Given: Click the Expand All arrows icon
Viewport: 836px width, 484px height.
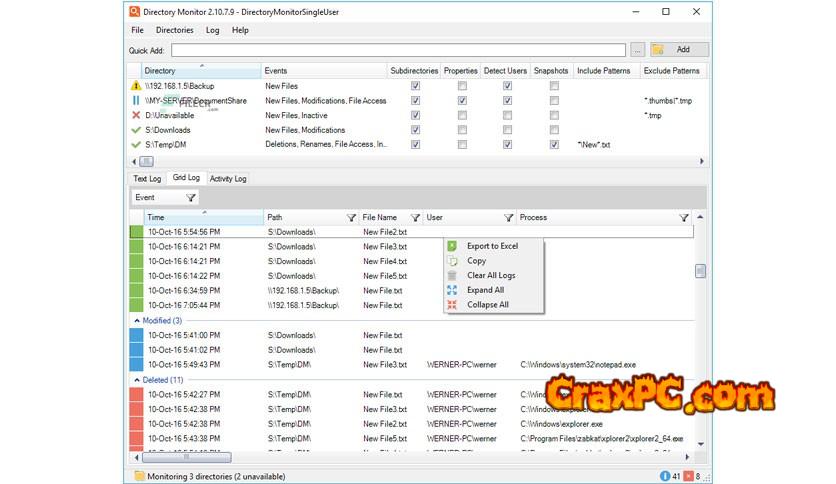Looking at the screenshot, I should [x=453, y=290].
